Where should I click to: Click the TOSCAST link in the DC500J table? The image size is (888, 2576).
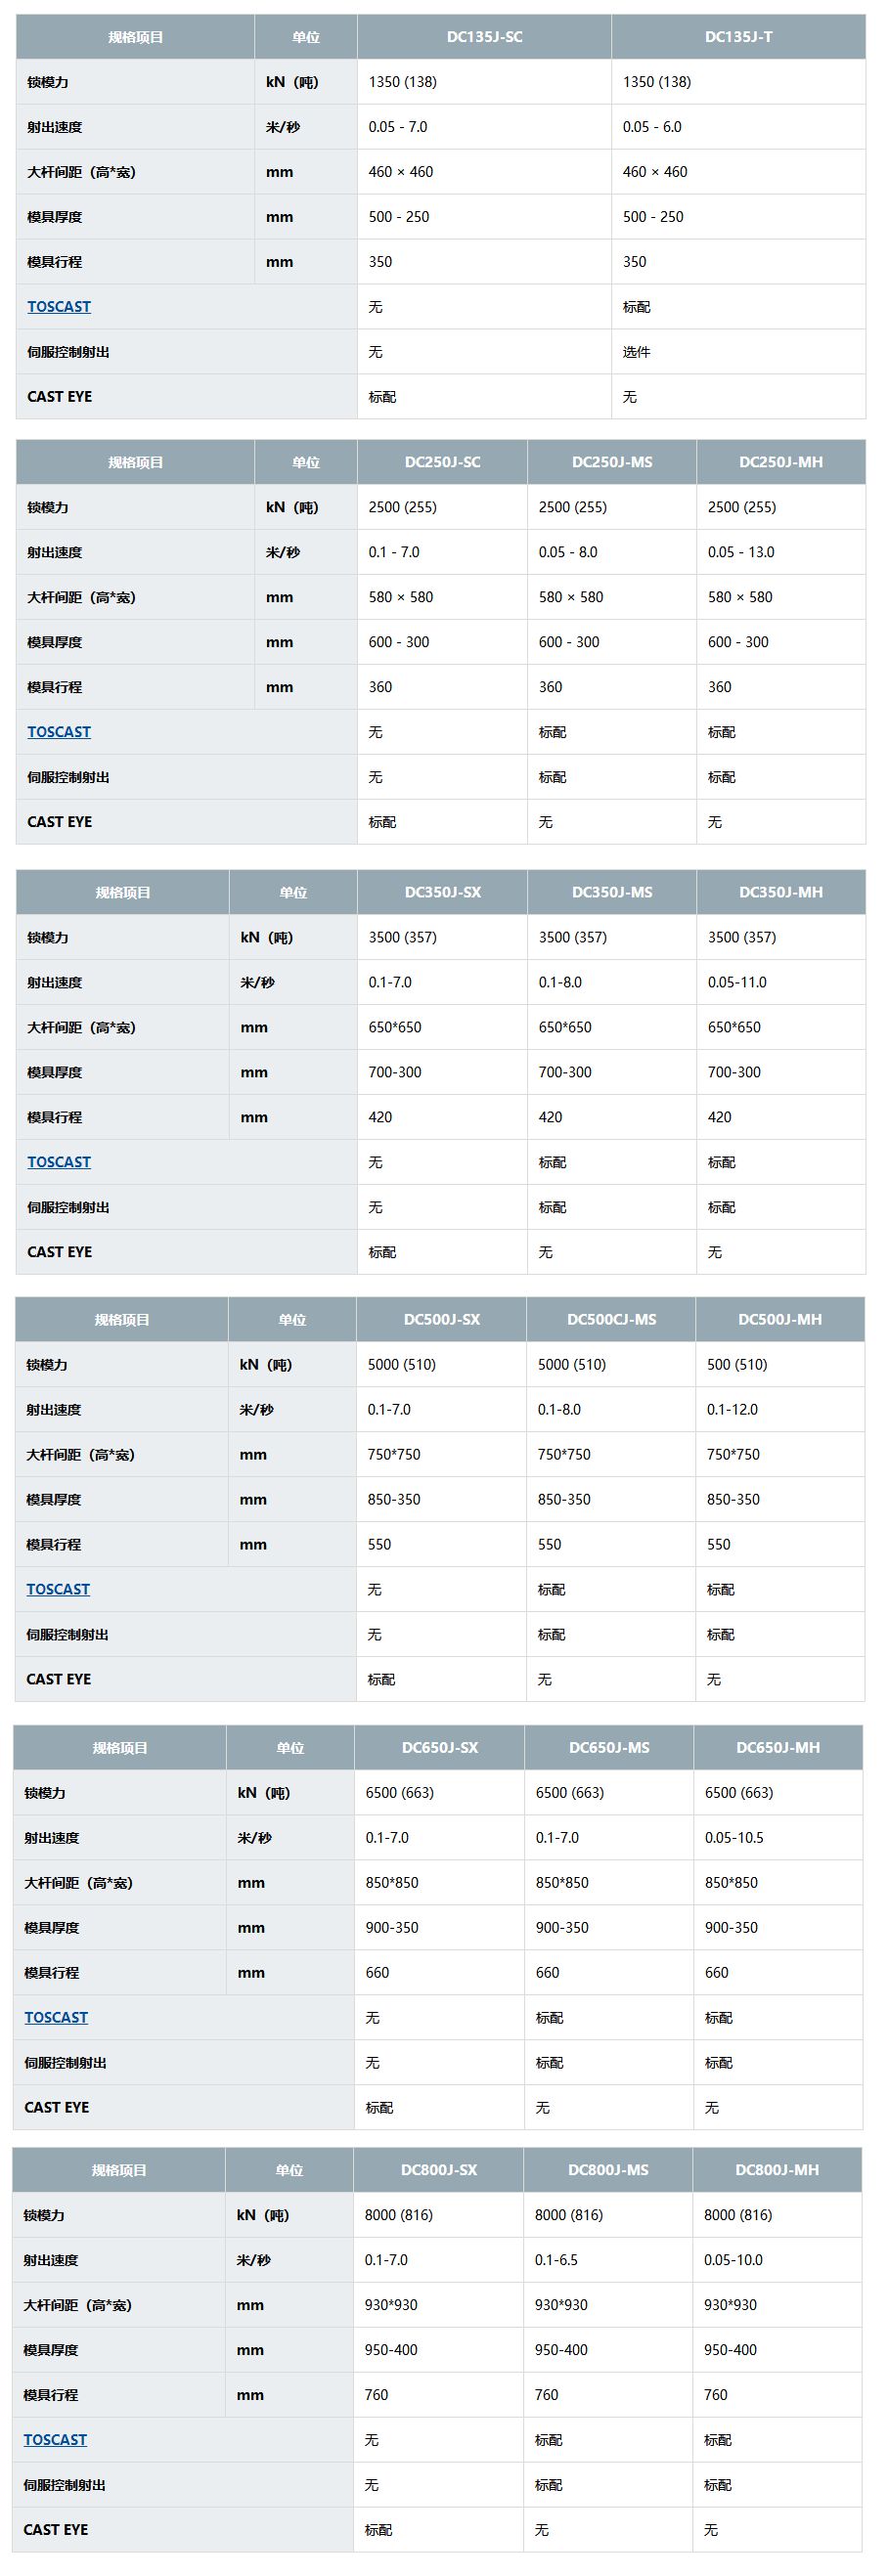pos(58,1589)
